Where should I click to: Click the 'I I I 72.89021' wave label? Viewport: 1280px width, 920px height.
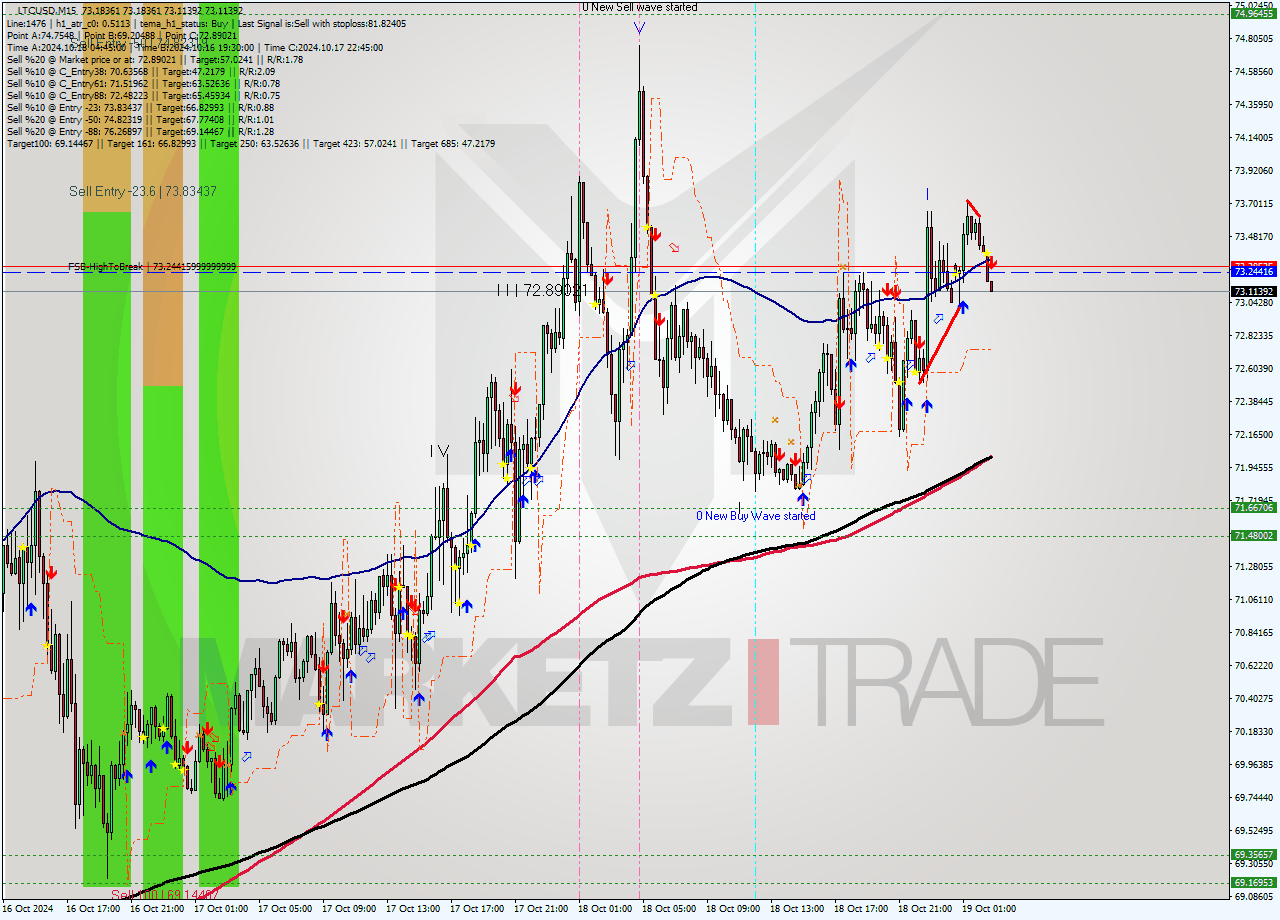(541, 290)
